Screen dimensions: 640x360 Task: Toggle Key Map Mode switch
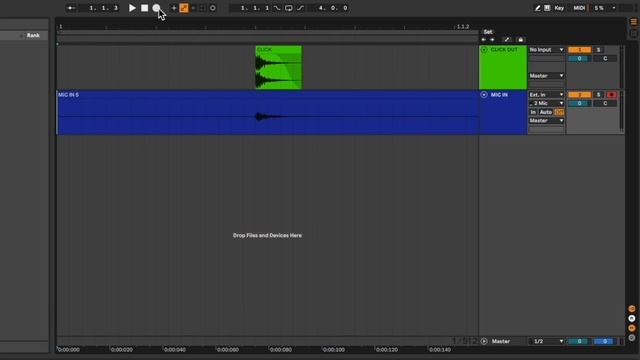pyautogui.click(x=559, y=8)
